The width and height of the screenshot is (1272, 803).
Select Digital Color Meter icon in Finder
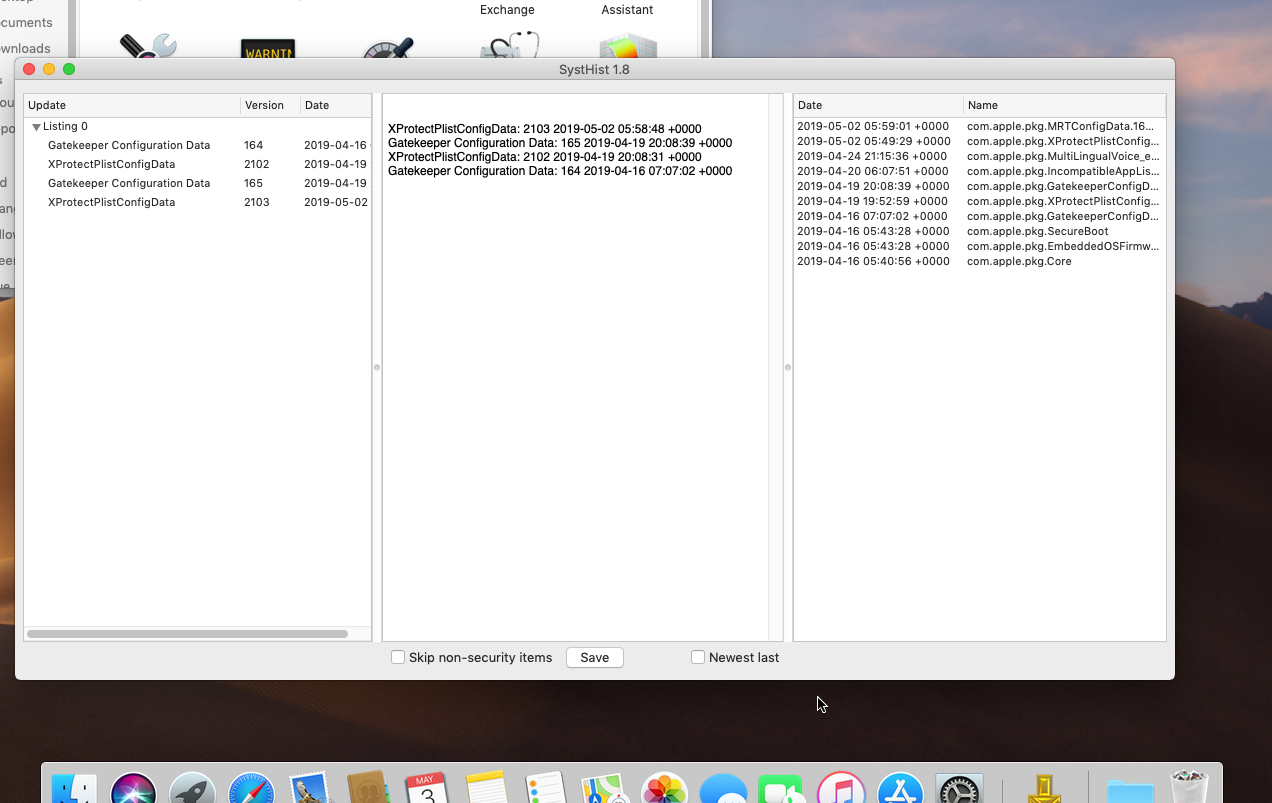388,47
